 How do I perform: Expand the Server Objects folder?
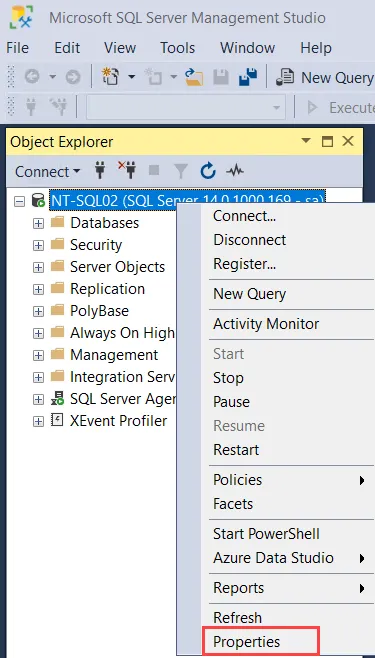pos(38,267)
